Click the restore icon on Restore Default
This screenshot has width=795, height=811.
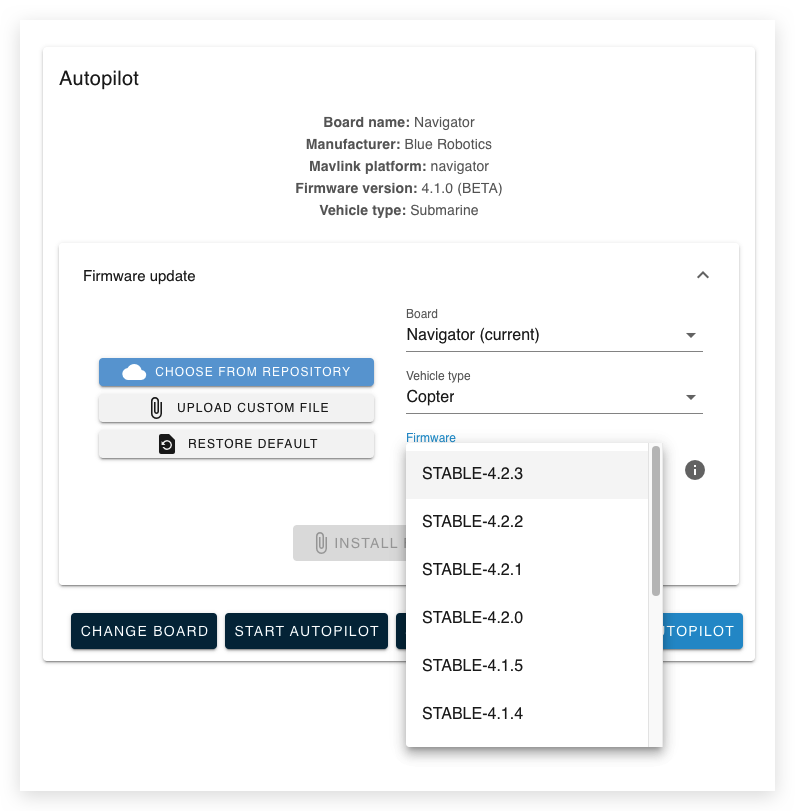(x=167, y=443)
